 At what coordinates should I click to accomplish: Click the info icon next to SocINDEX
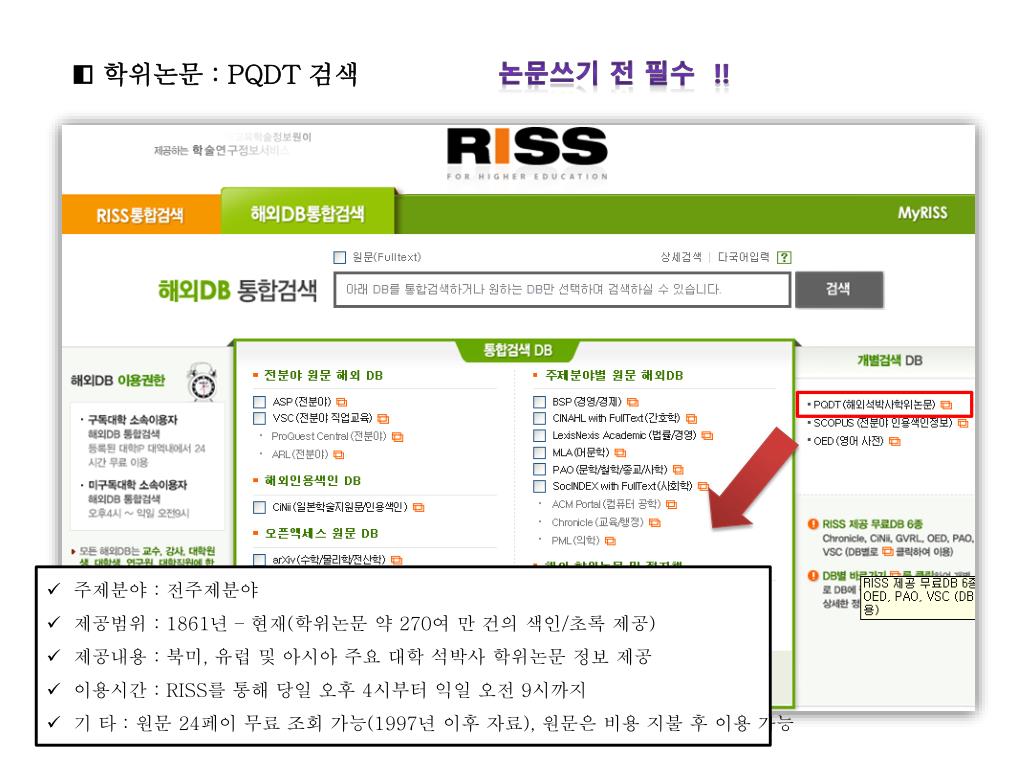click(x=703, y=487)
